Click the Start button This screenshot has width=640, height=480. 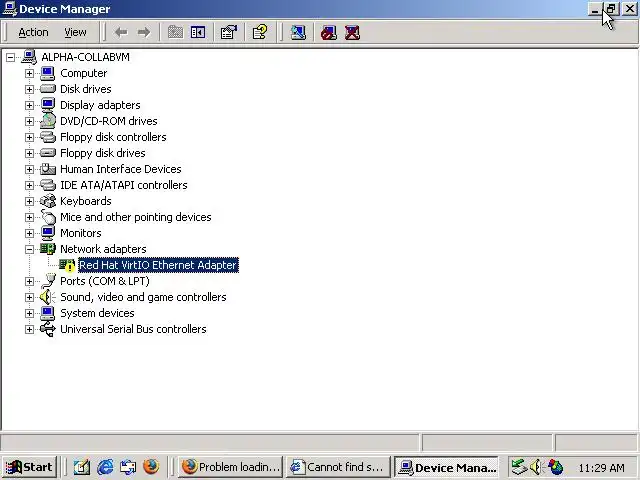(29, 467)
